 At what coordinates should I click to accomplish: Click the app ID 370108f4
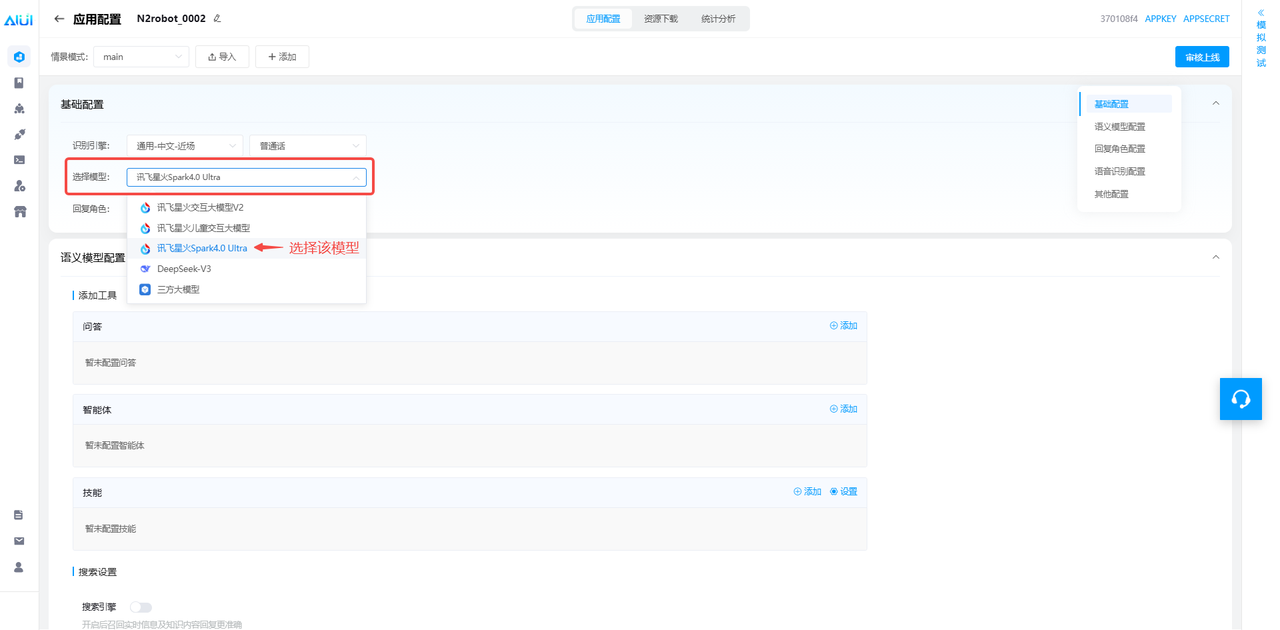[x=1119, y=19]
